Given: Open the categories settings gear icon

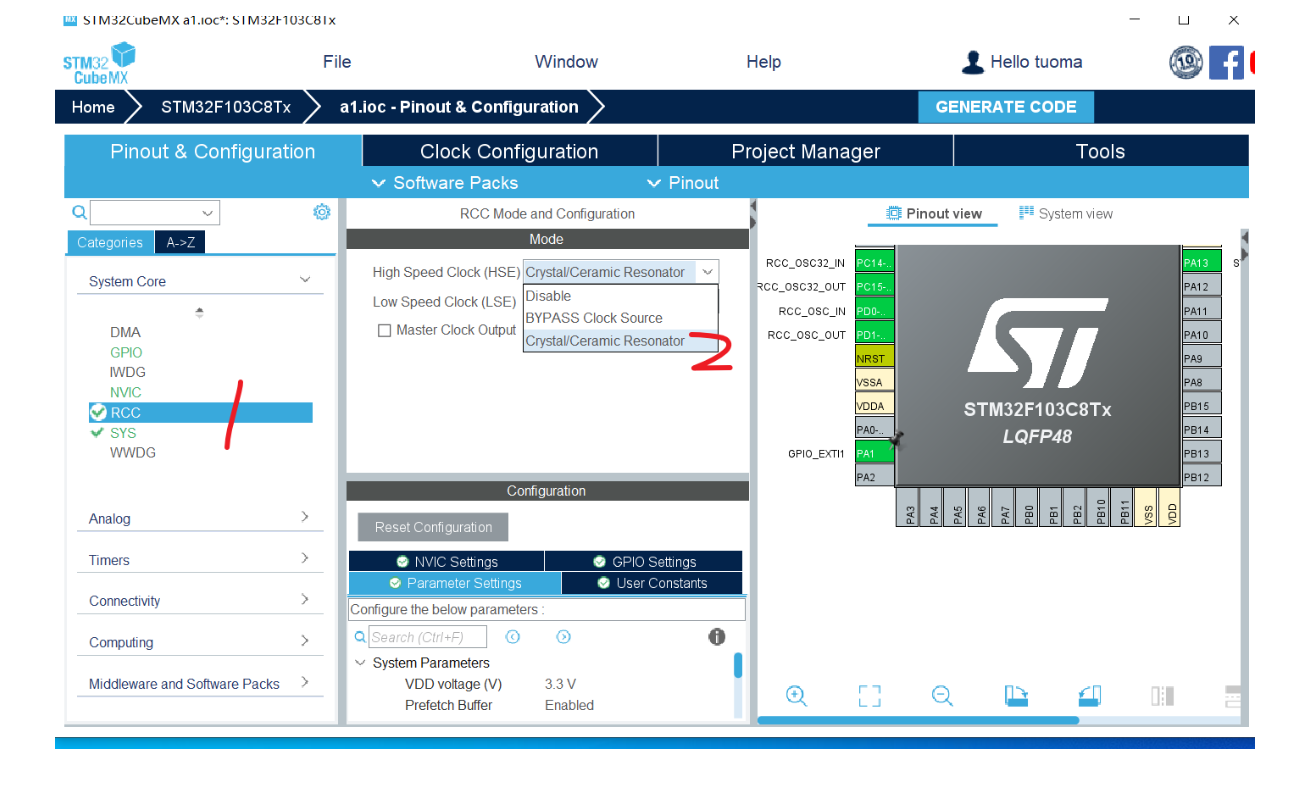Looking at the screenshot, I should pos(322,212).
